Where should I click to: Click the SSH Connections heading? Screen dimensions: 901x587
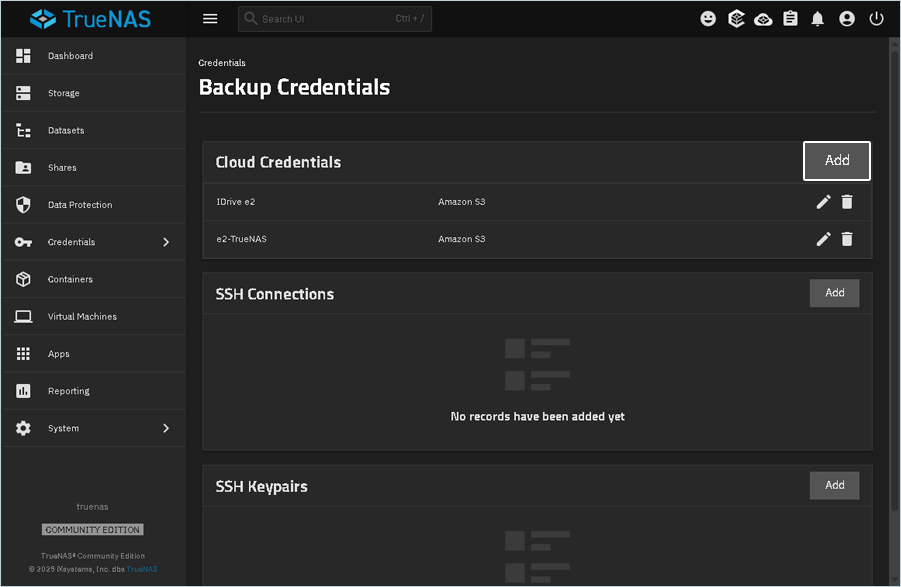[x=275, y=294]
